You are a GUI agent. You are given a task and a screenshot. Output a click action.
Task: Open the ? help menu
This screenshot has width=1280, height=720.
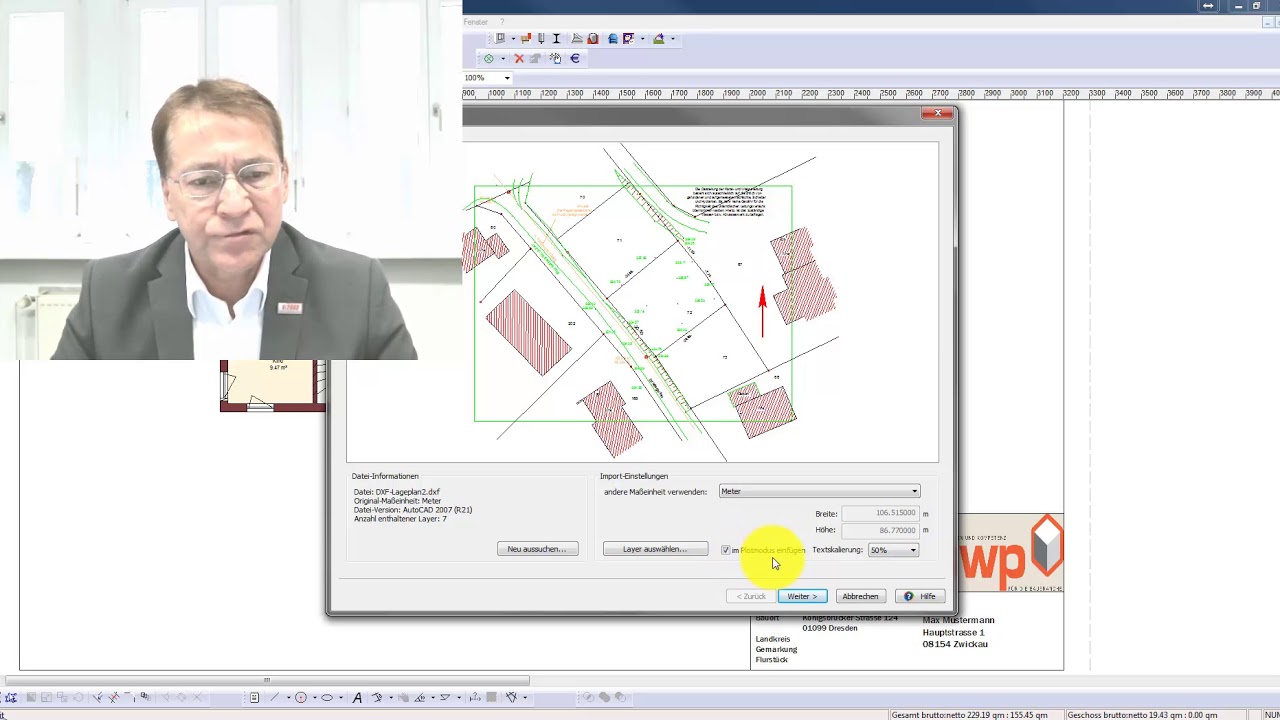(502, 22)
